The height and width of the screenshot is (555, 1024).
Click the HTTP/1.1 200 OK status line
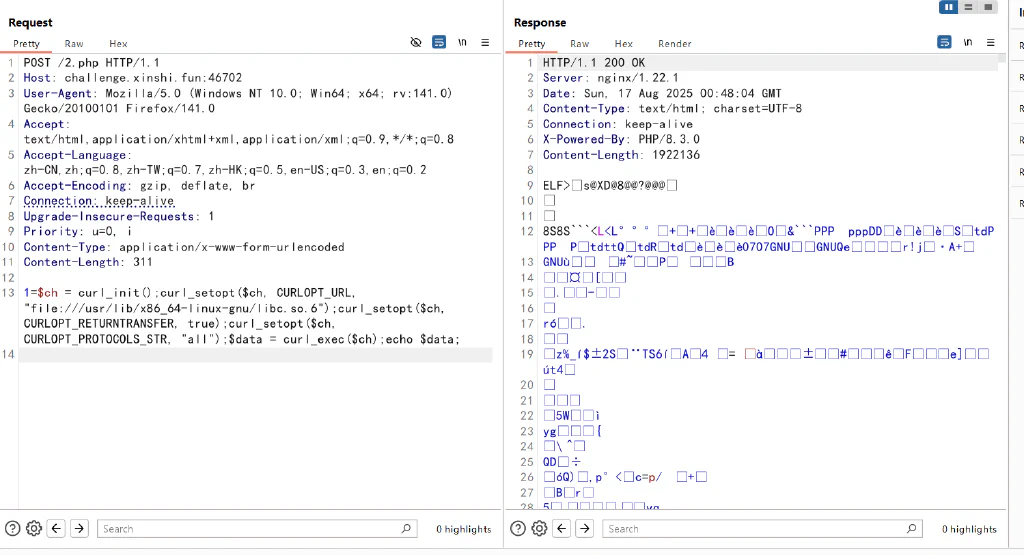(x=594, y=63)
